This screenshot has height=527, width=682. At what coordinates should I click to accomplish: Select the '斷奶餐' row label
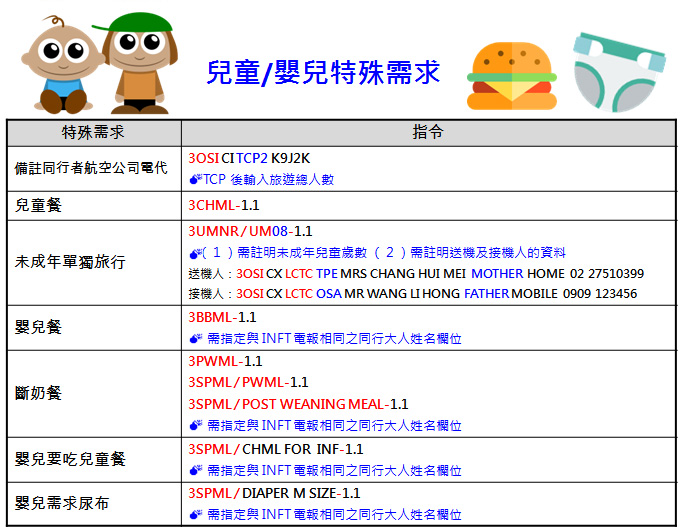(38, 394)
